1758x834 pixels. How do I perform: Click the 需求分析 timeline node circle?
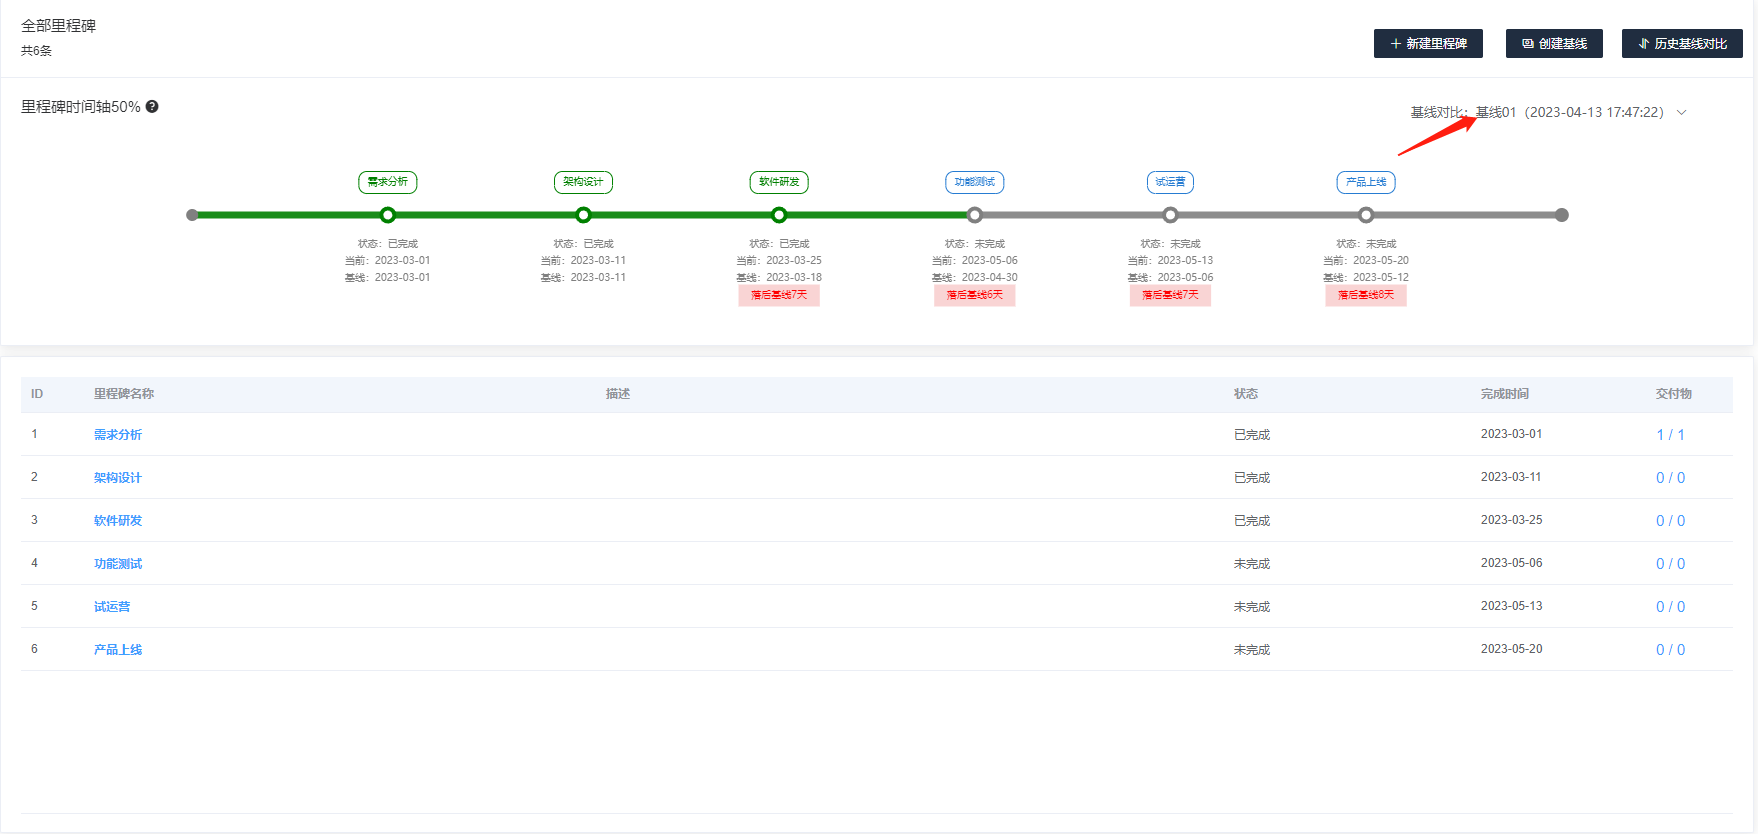pos(388,215)
